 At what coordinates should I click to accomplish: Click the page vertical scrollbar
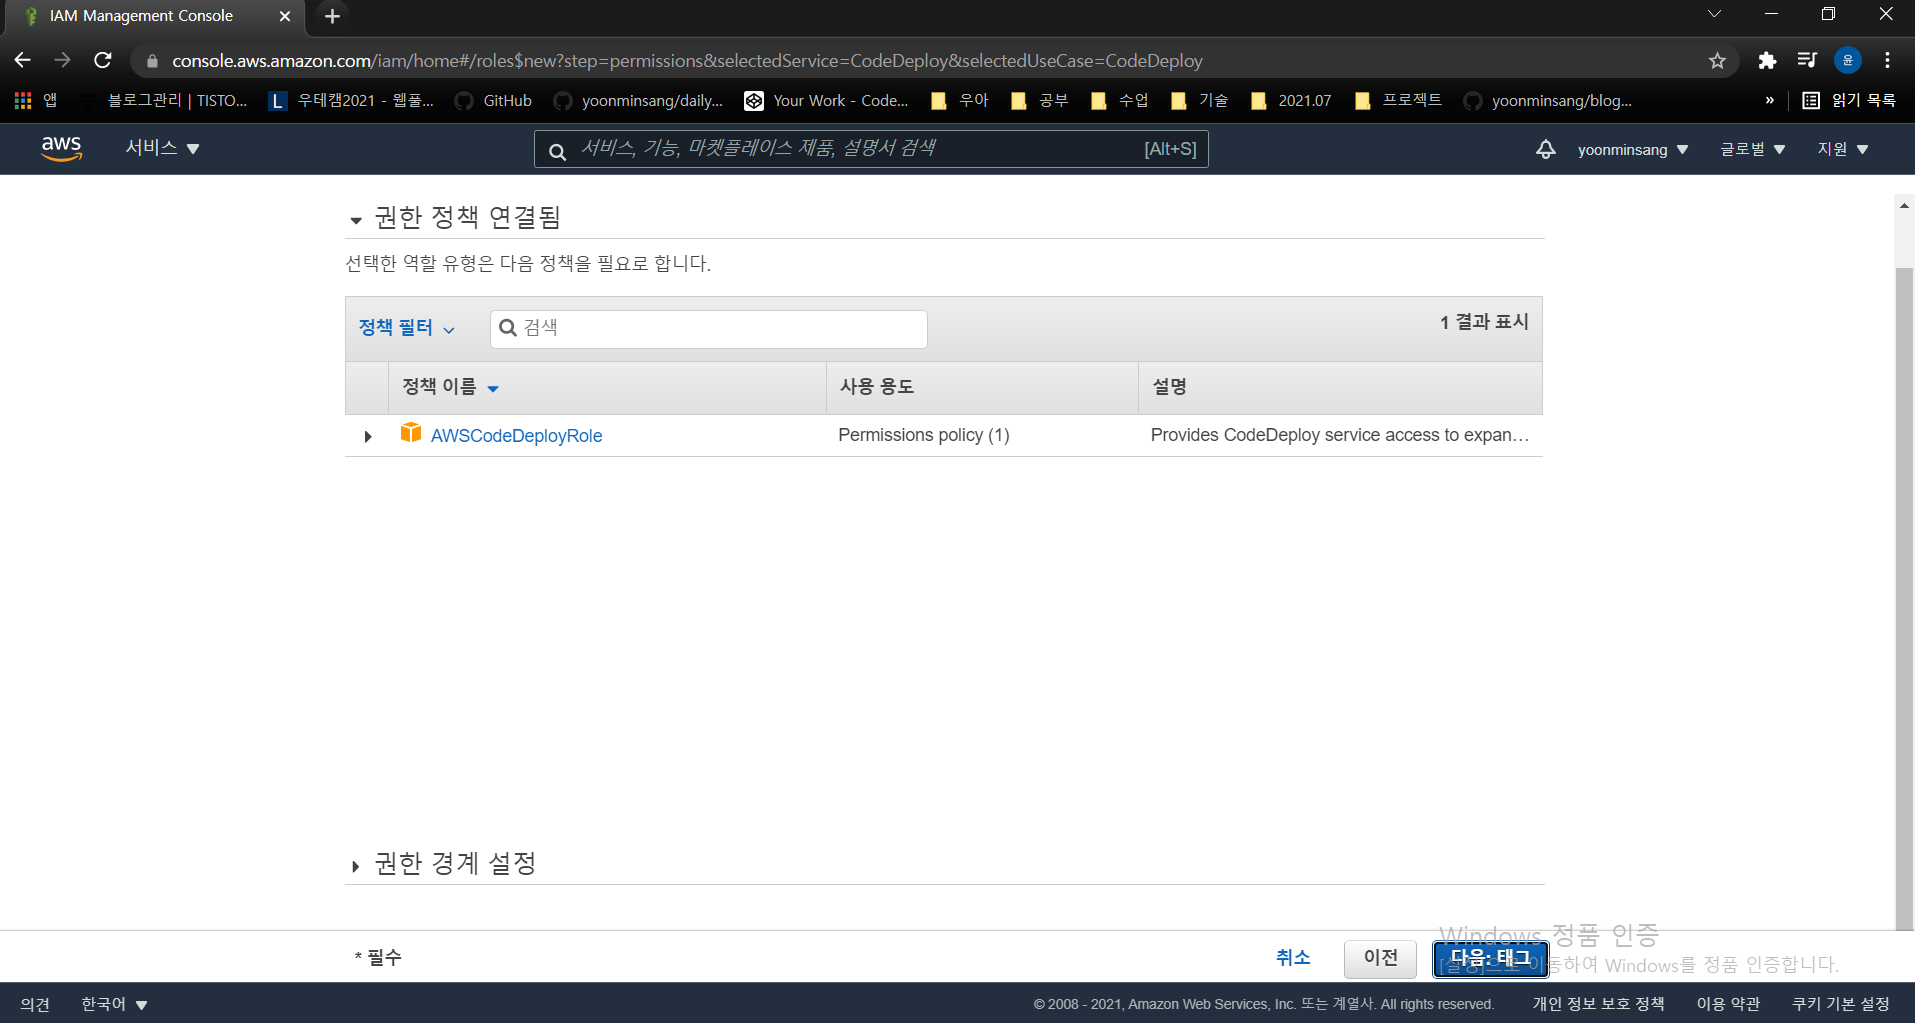point(1904,597)
